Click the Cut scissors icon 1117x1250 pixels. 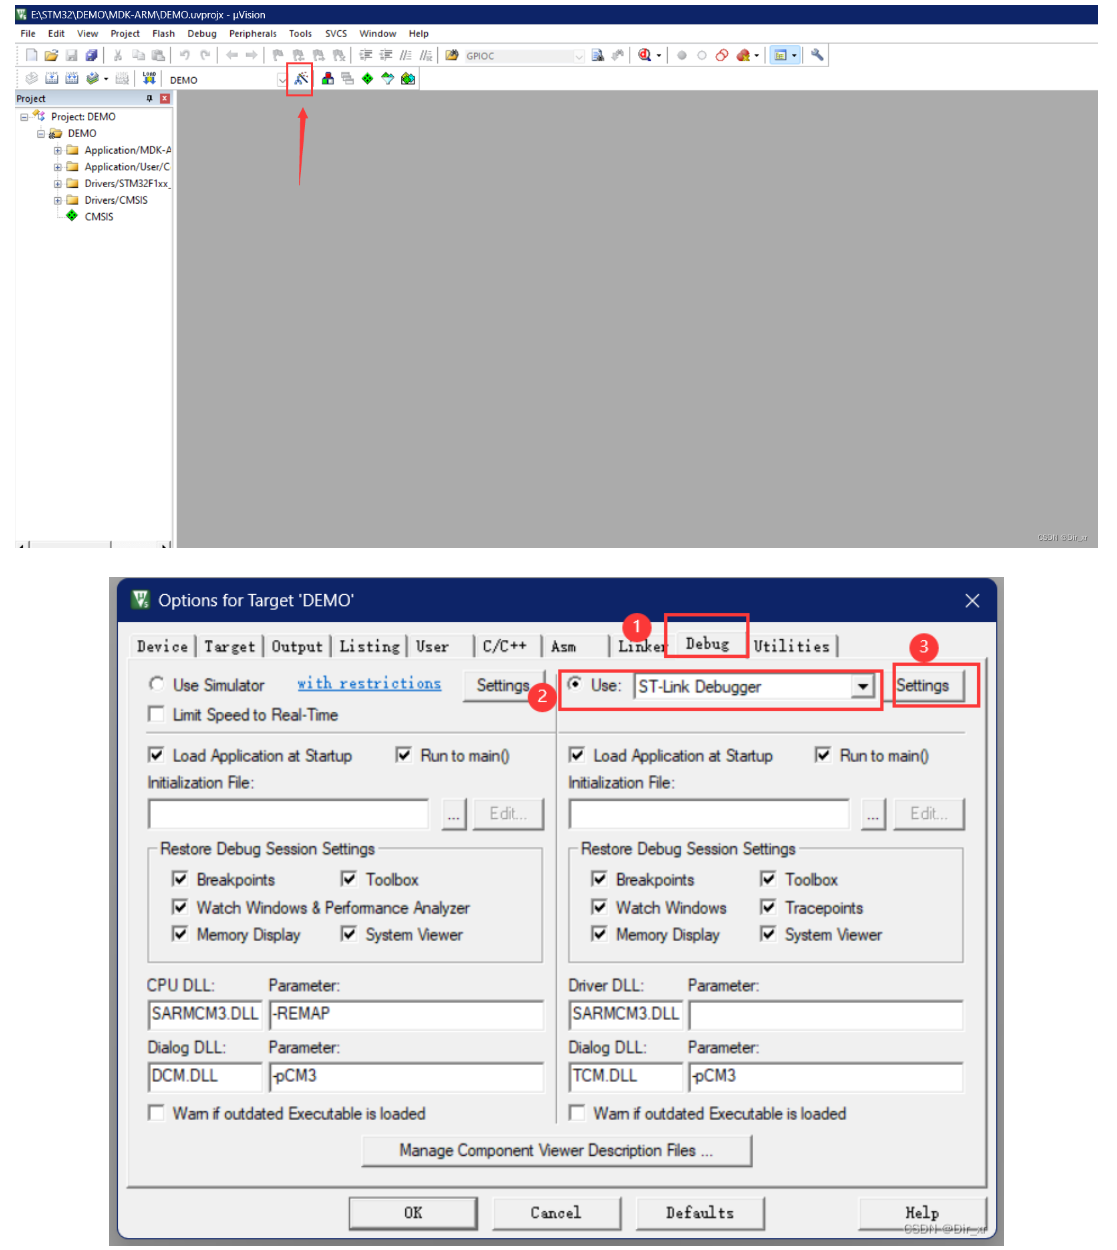coord(118,55)
